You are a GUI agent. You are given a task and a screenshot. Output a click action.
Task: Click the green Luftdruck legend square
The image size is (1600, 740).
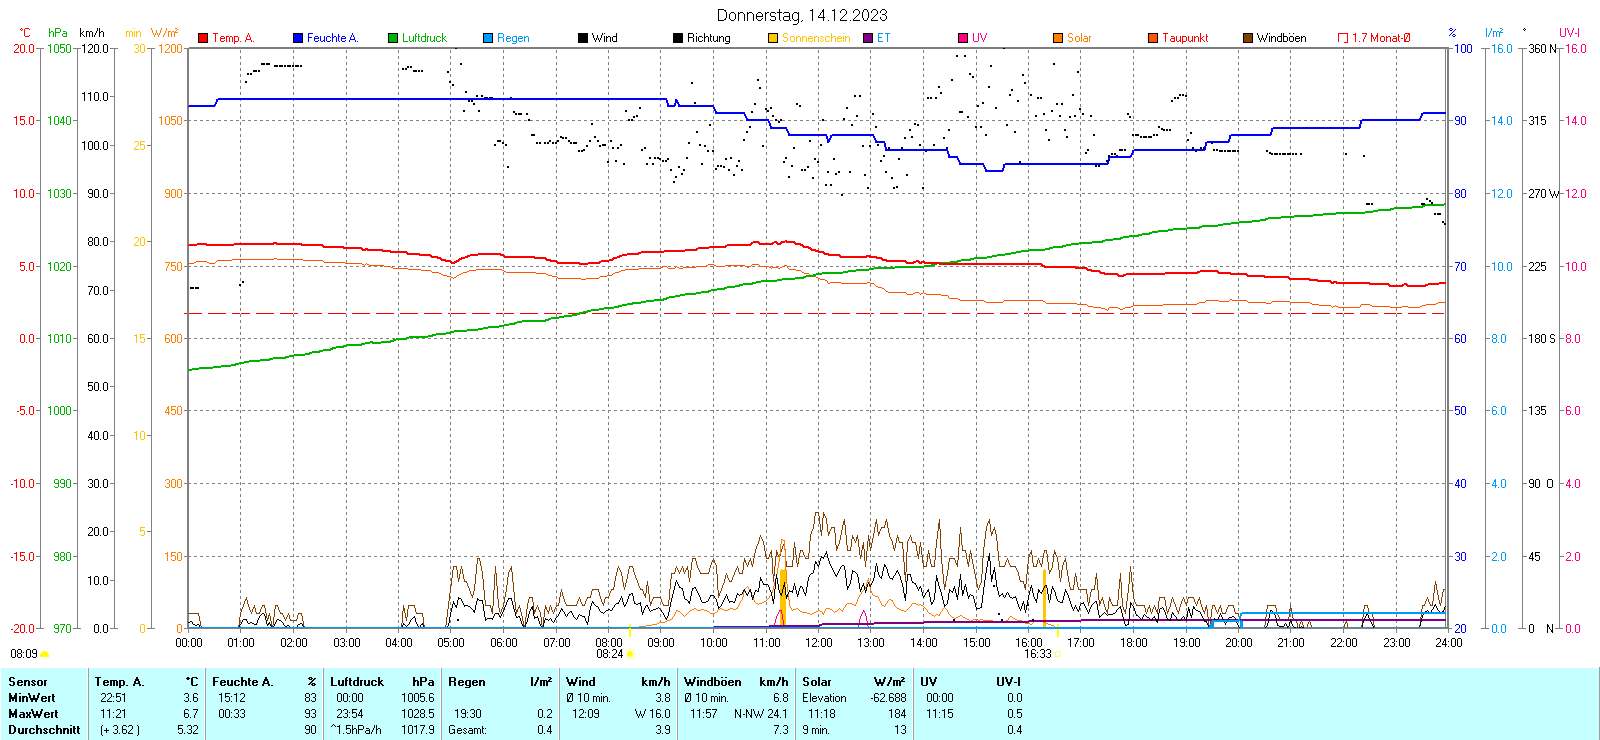click(x=393, y=38)
